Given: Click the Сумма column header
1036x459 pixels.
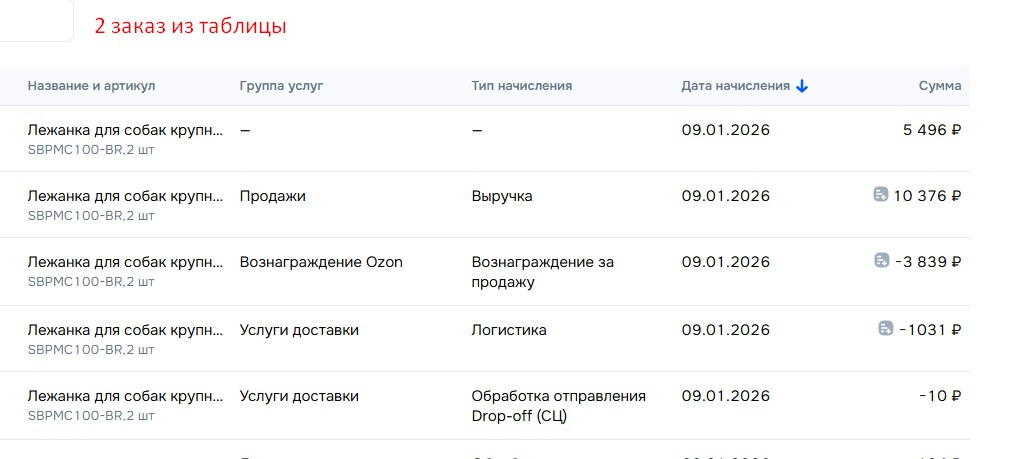Looking at the screenshot, I should tap(939, 86).
